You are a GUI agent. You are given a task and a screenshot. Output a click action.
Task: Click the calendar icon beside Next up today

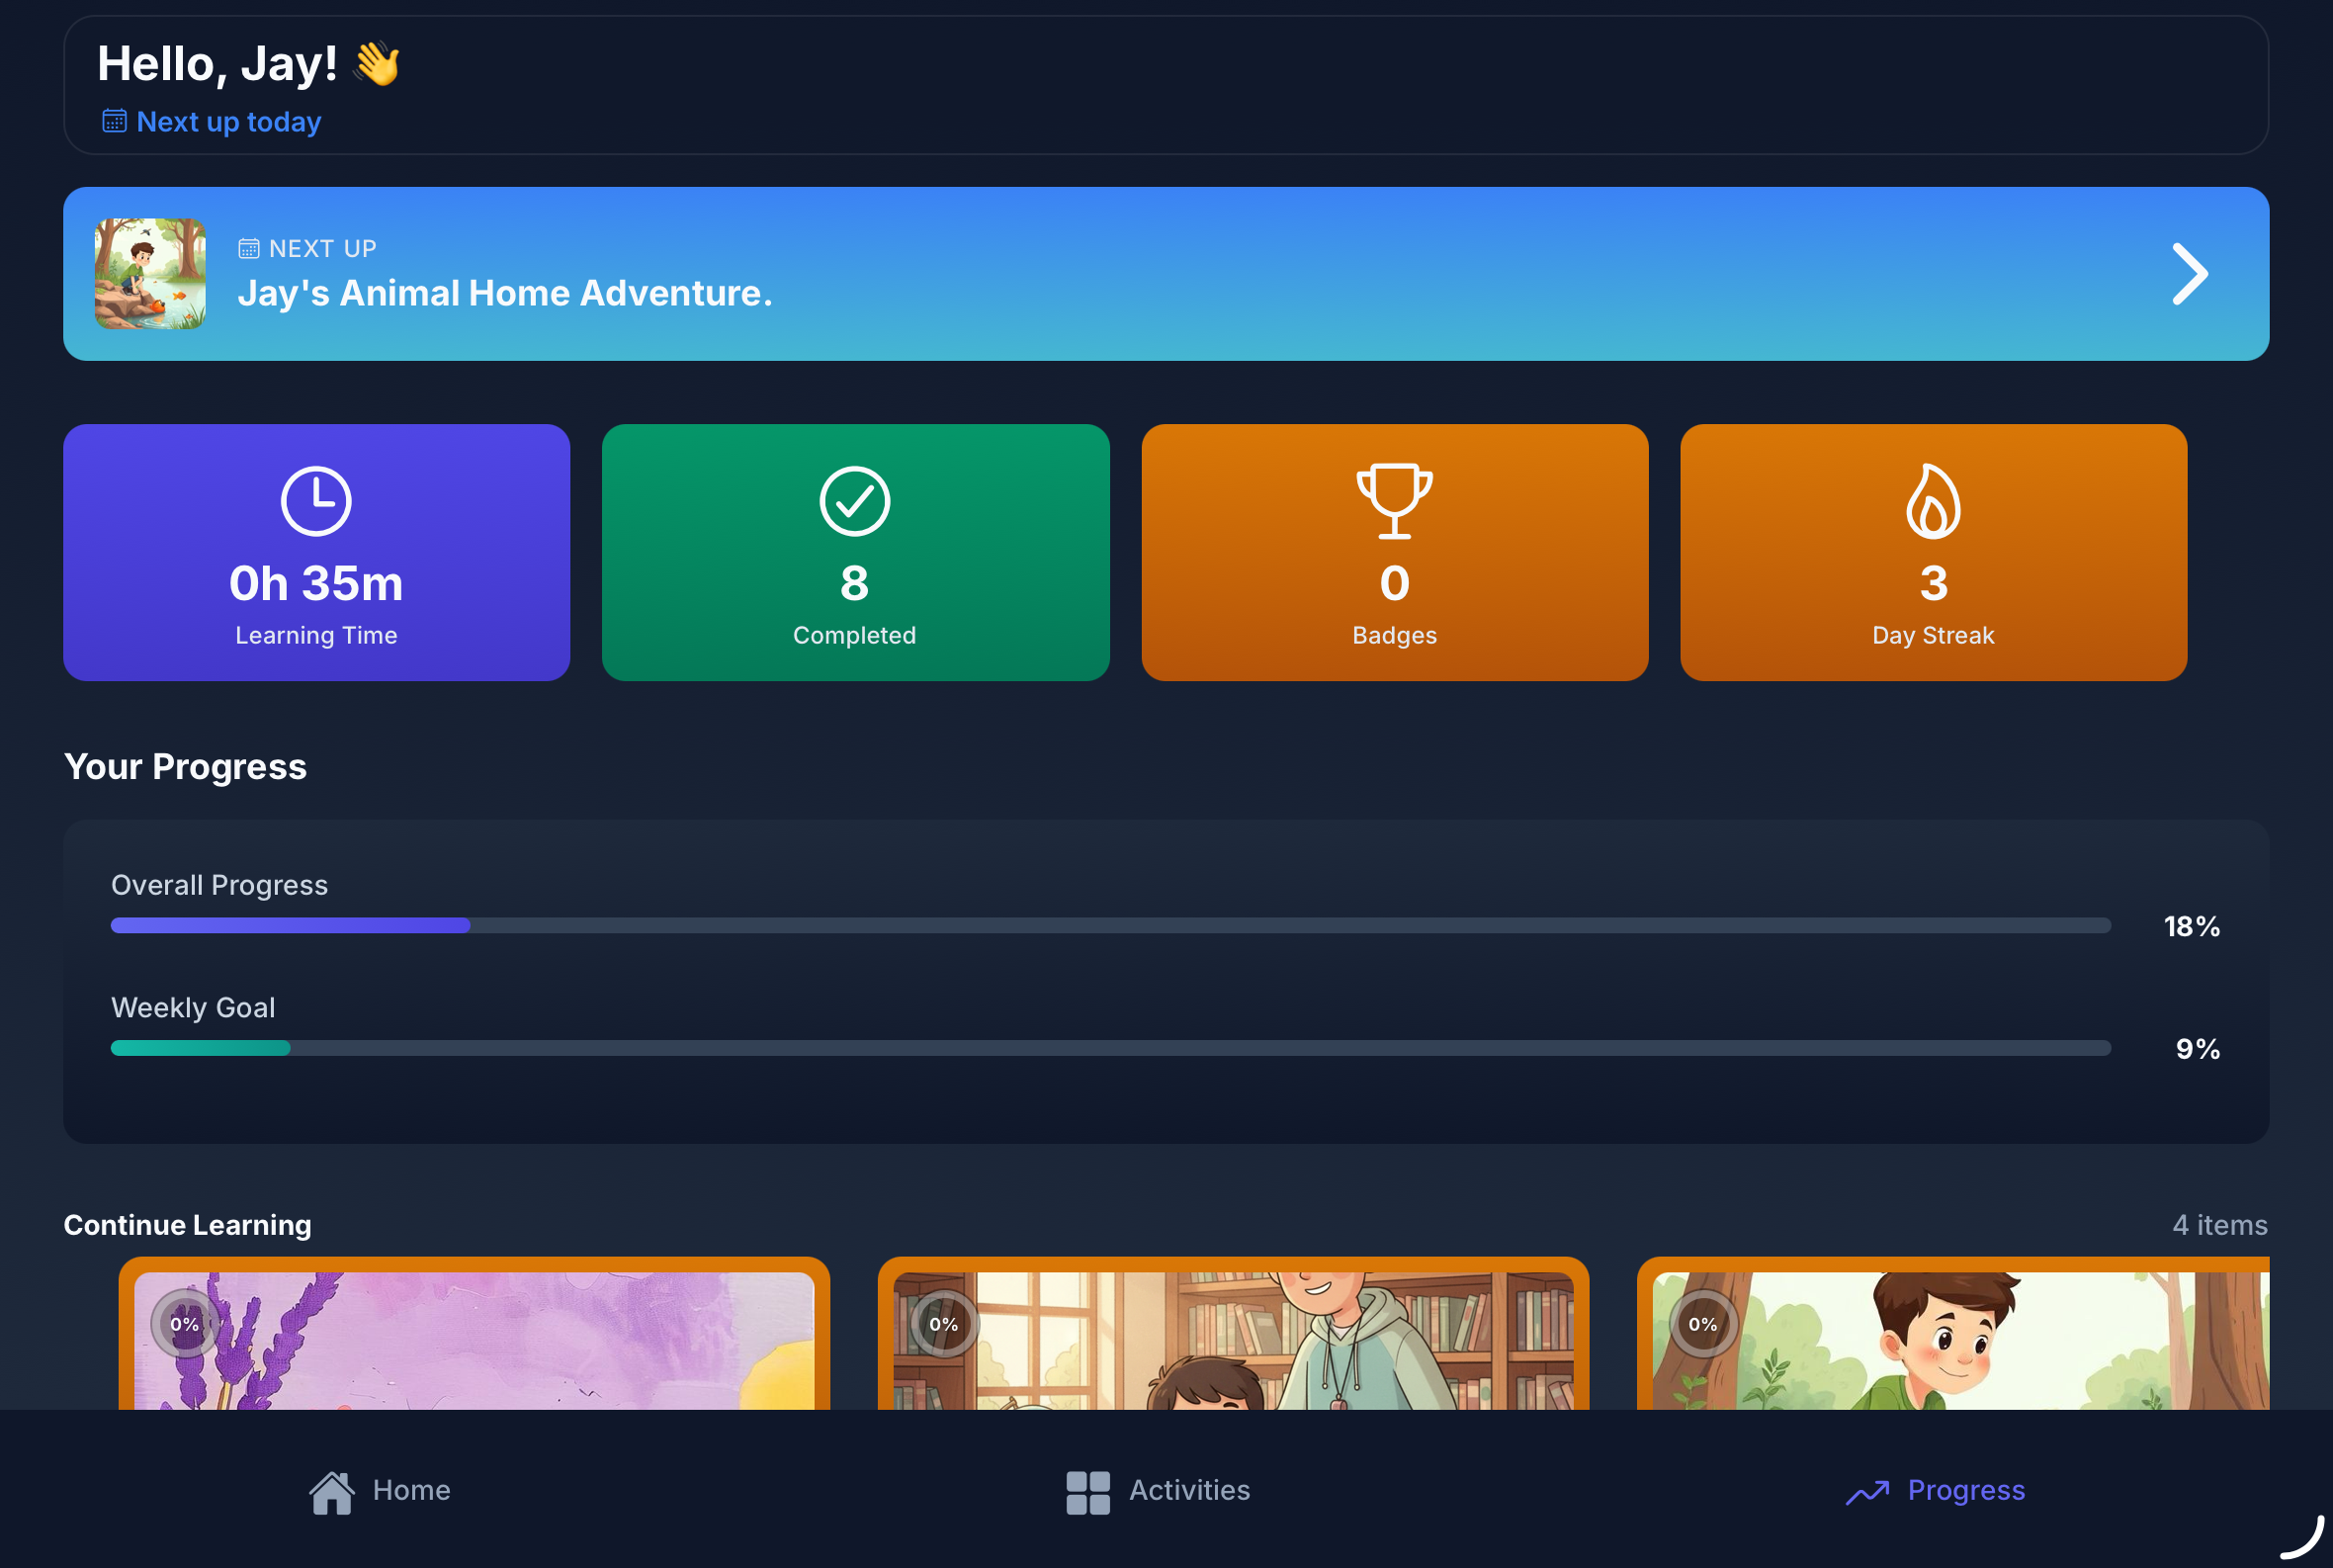114,121
